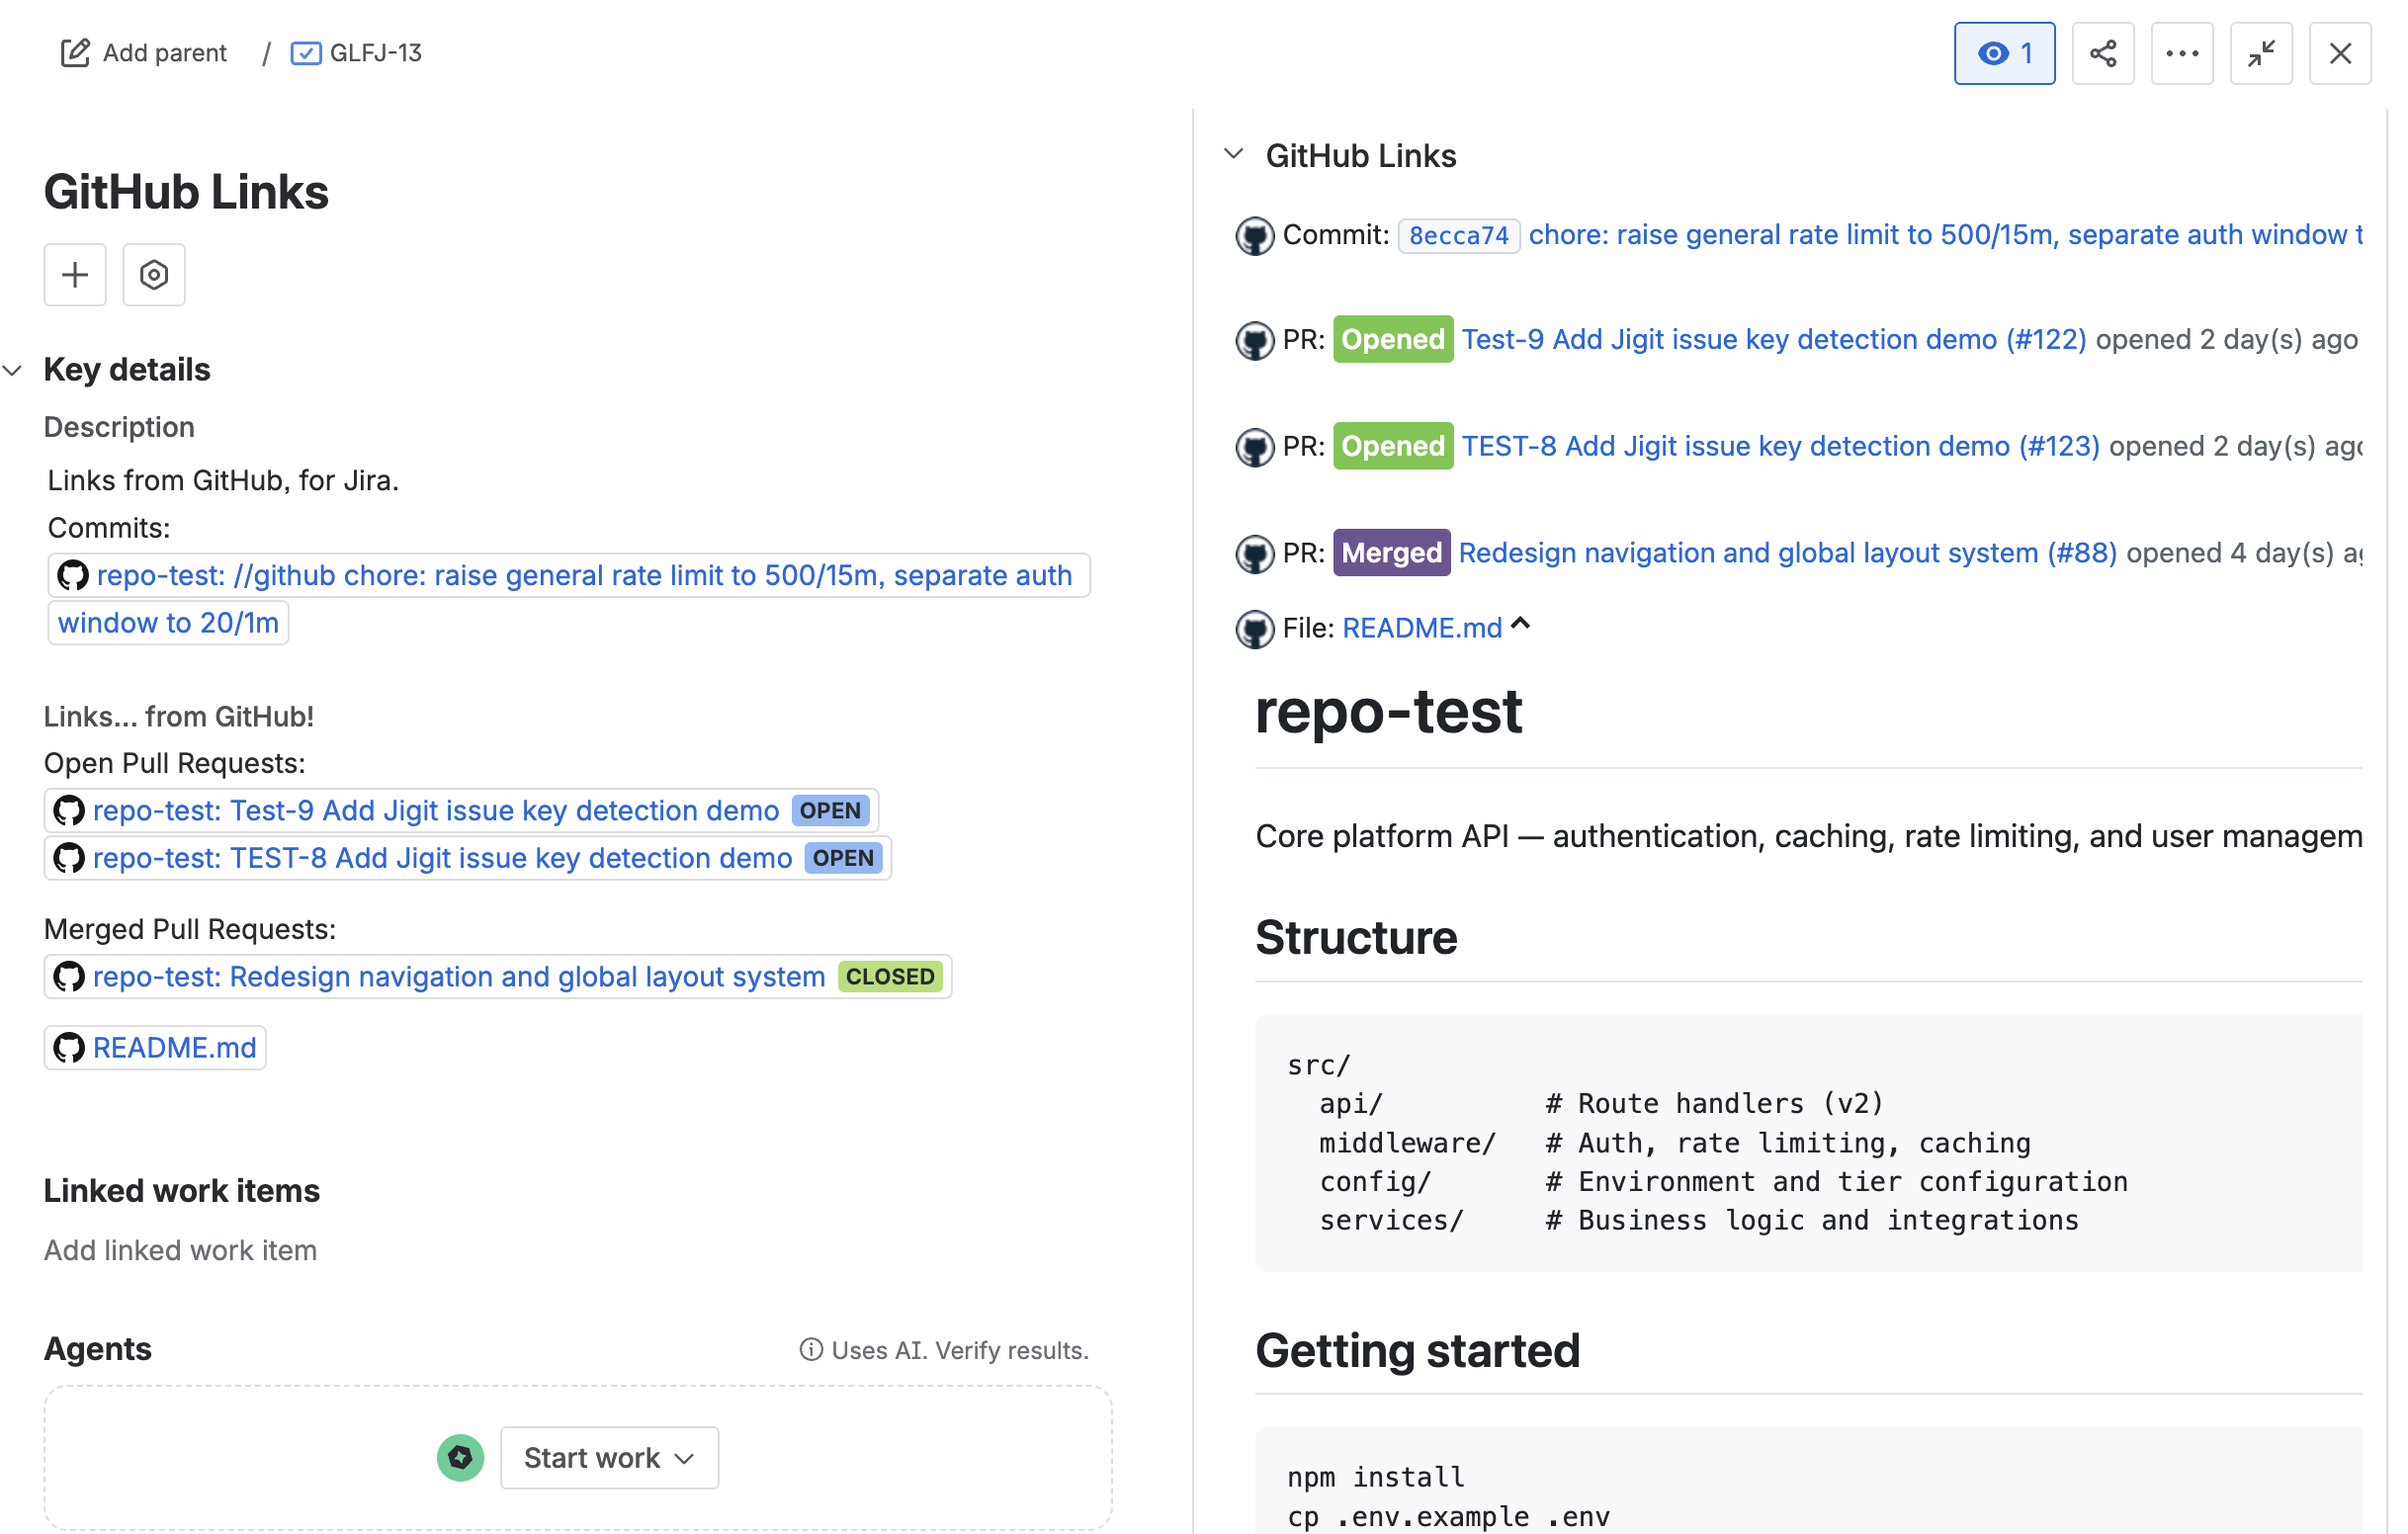Collapse README.md file preview caret

(1520, 625)
